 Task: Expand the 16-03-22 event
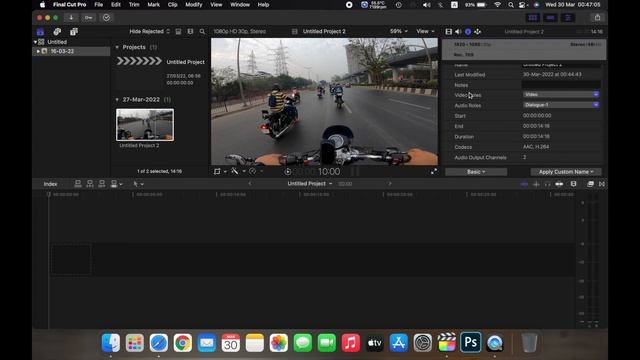point(38,51)
